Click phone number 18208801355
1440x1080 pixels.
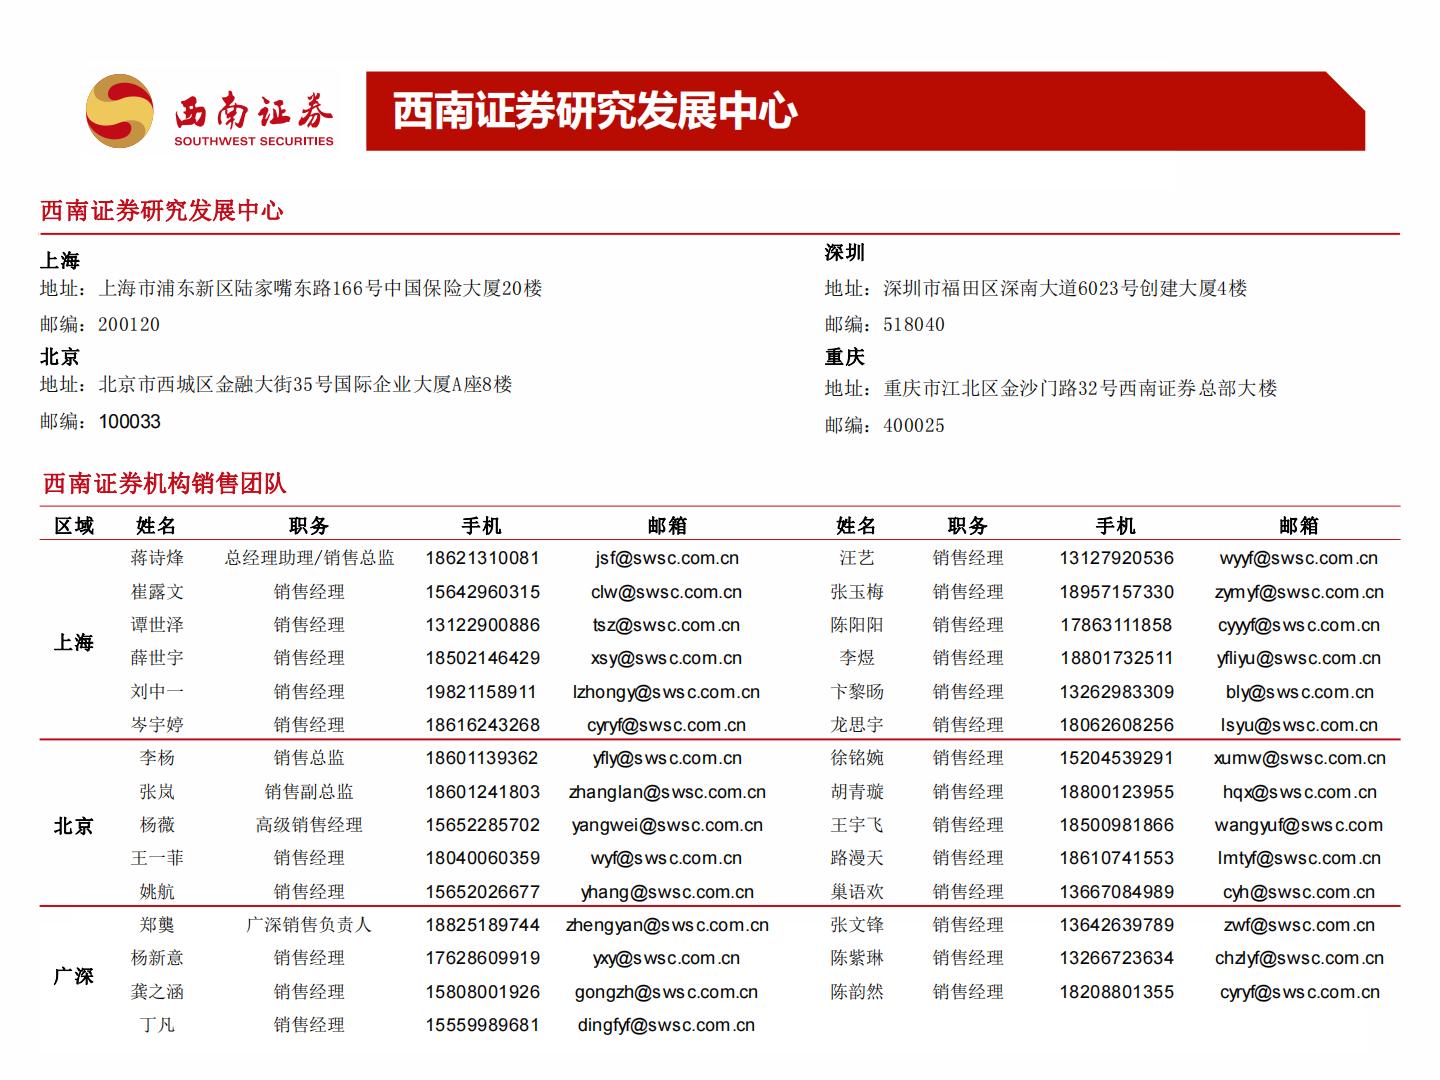[x=1116, y=992]
